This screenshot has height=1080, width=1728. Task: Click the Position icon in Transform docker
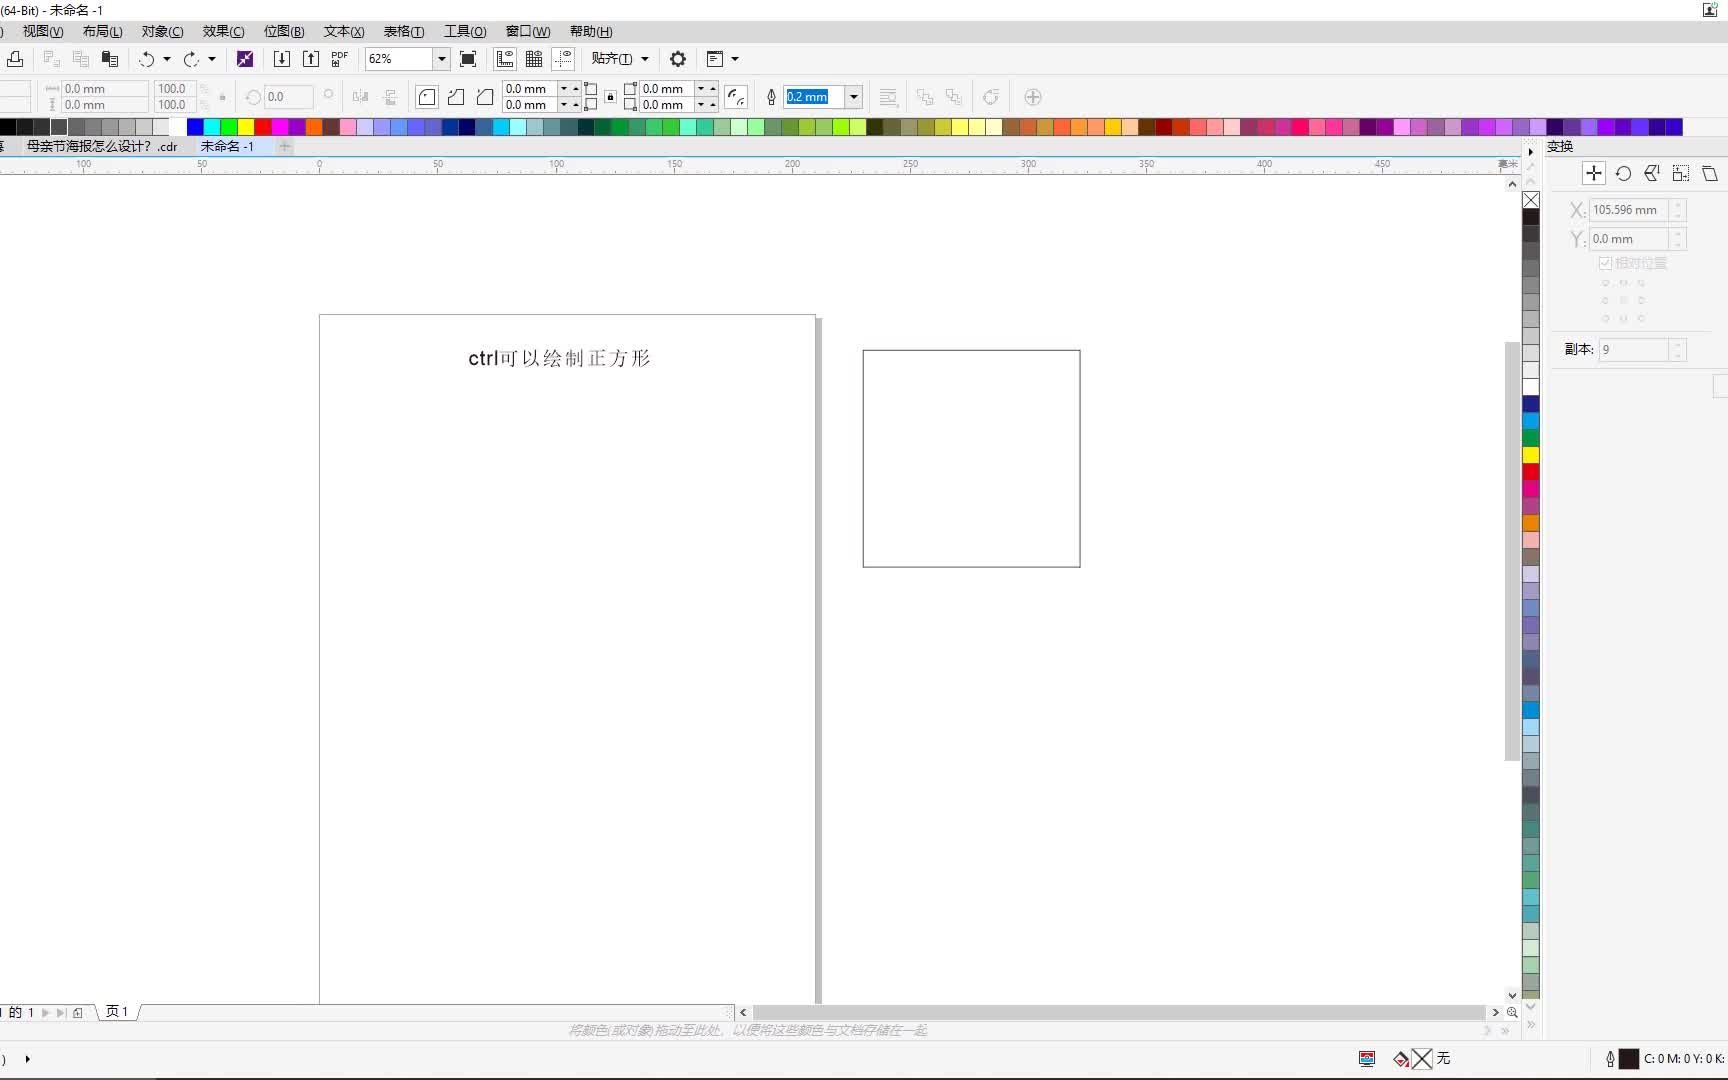(1594, 173)
